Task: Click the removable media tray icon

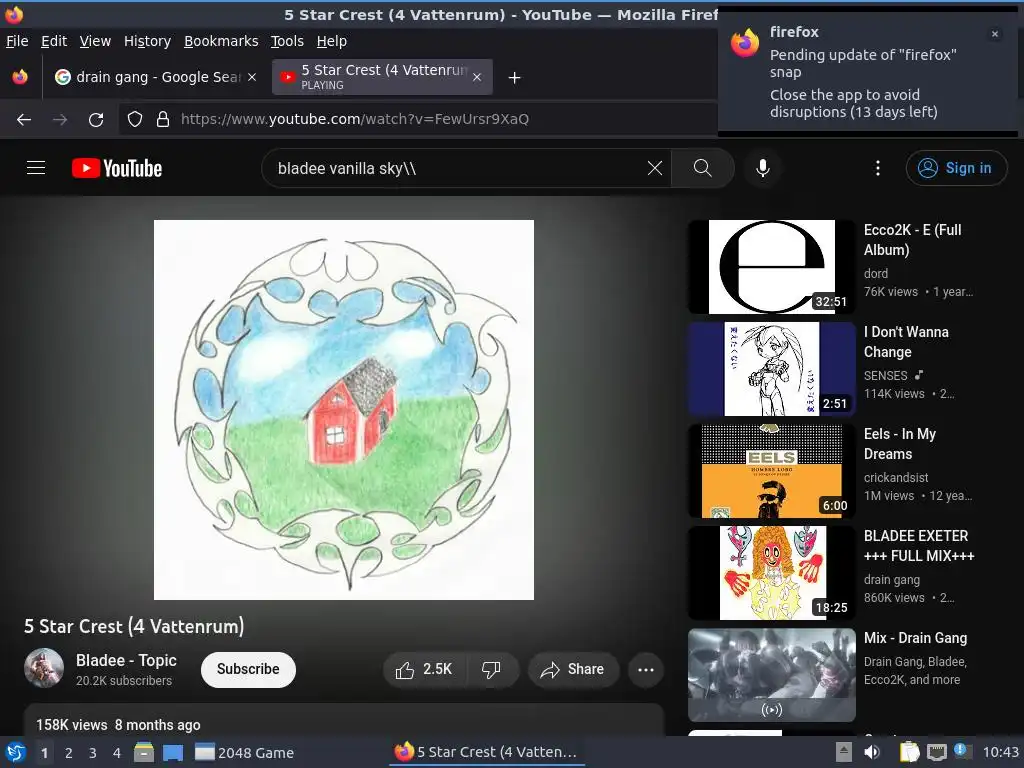Action: 844,752
